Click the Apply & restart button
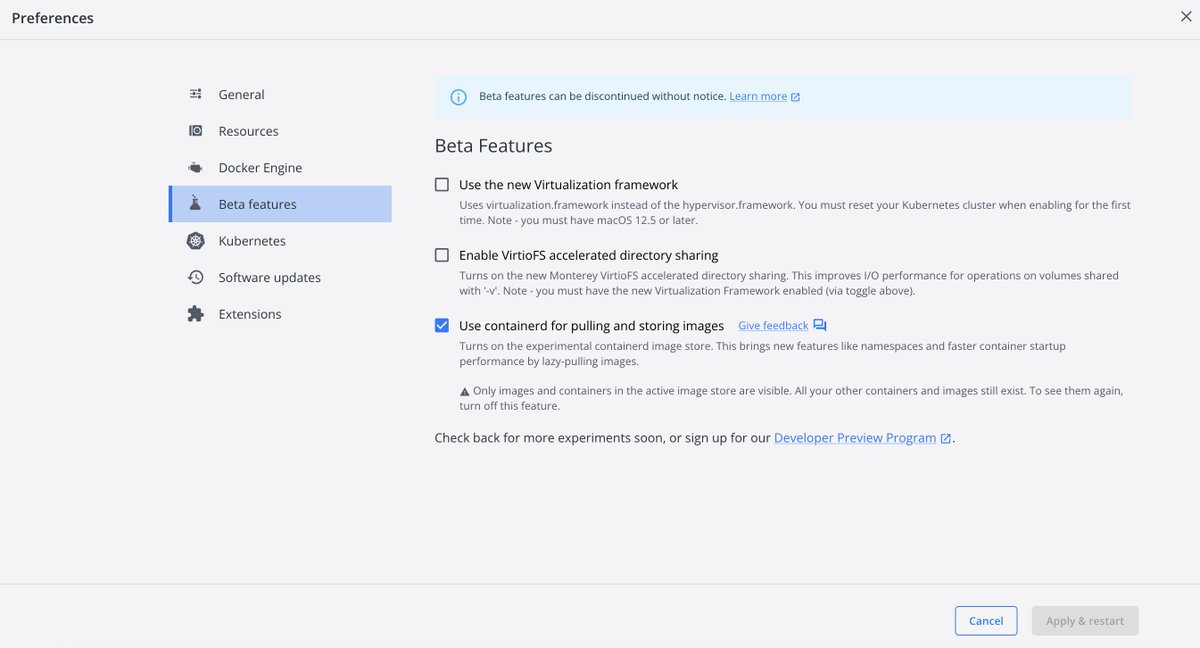This screenshot has height=648, width=1200. tap(1085, 621)
